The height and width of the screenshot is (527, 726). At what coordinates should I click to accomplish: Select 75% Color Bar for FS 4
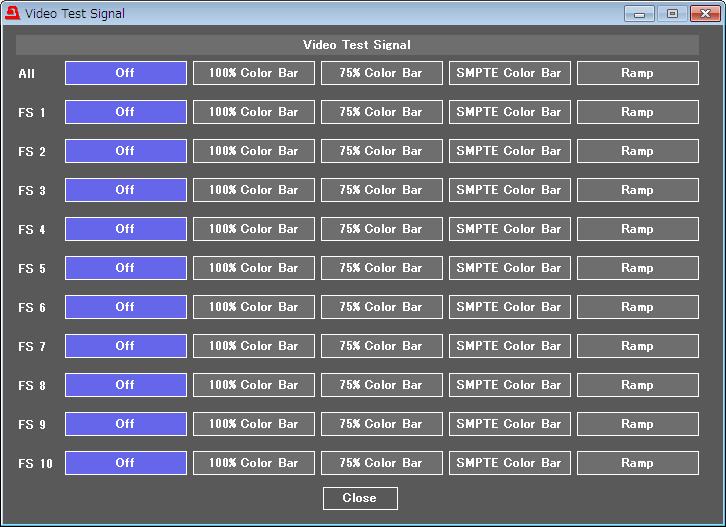click(x=381, y=229)
